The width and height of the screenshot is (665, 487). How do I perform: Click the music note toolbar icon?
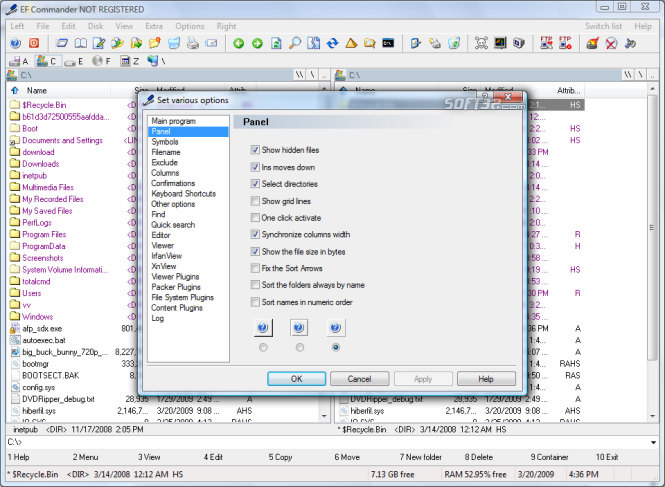coord(630,43)
